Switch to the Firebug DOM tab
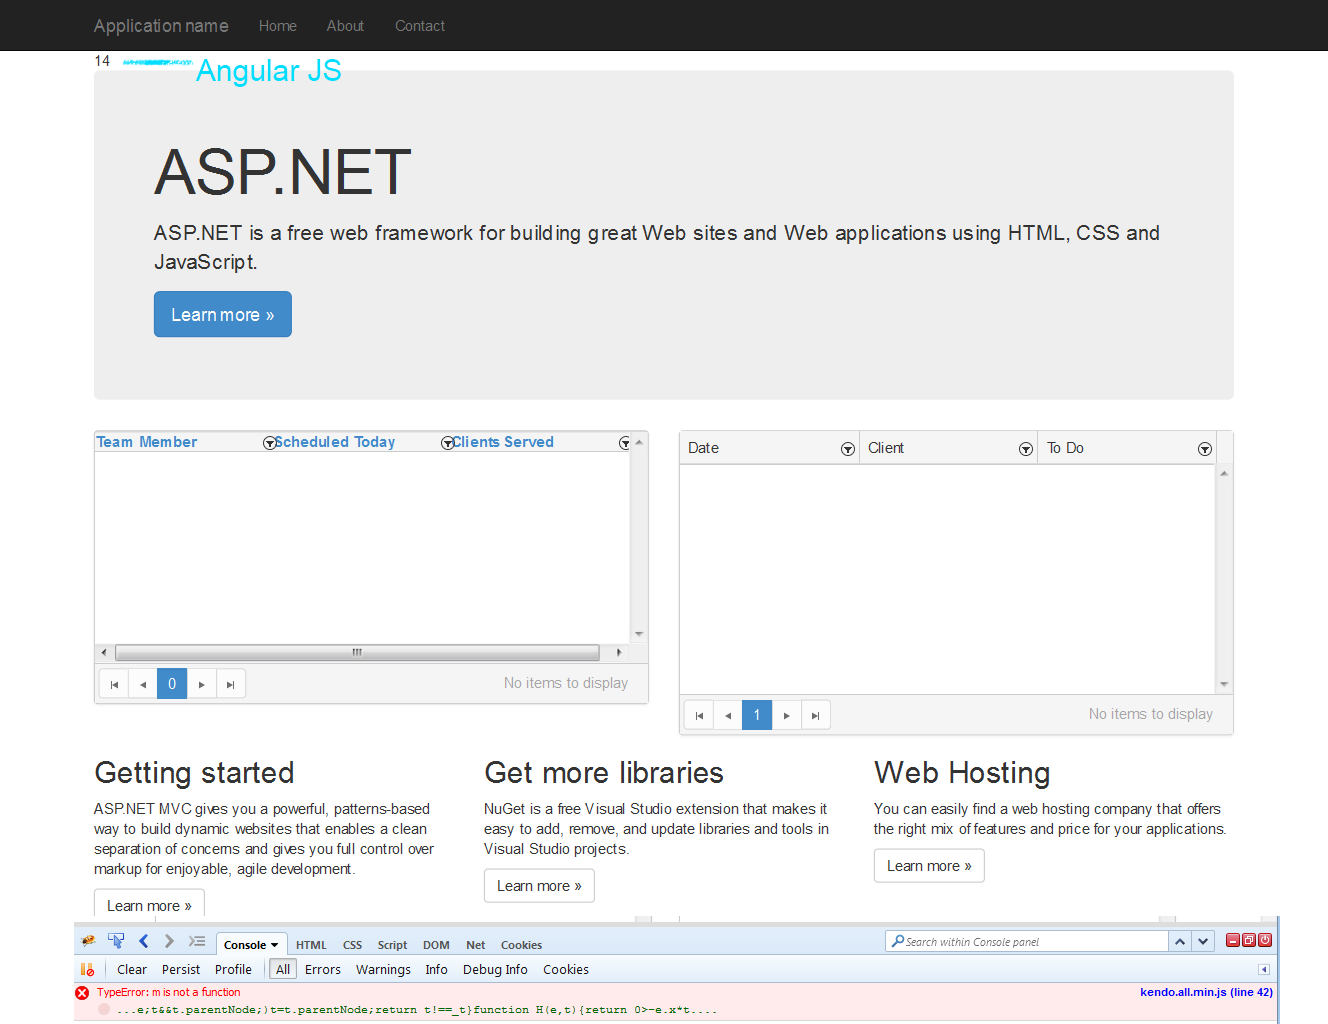Image resolution: width=1328 pixels, height=1024 pixels. 436,945
